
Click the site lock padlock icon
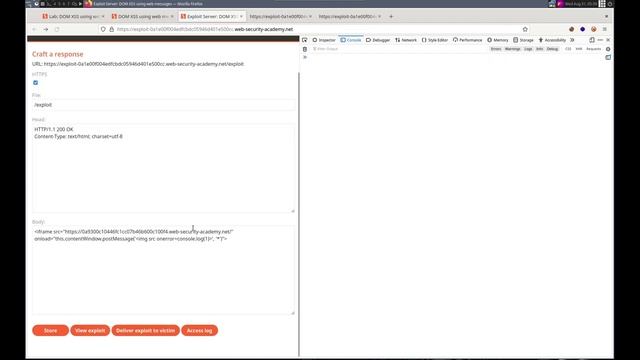pyautogui.click(x=111, y=29)
